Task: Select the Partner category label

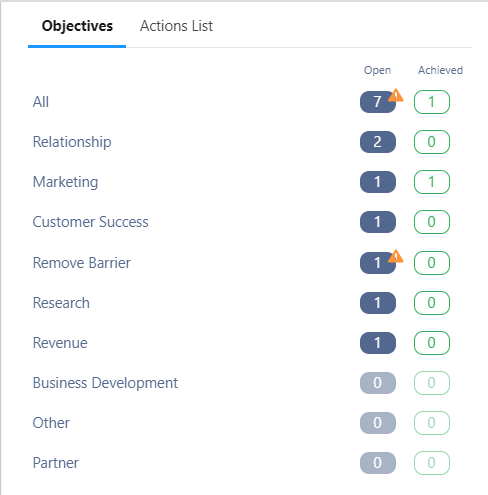Action: click(56, 463)
